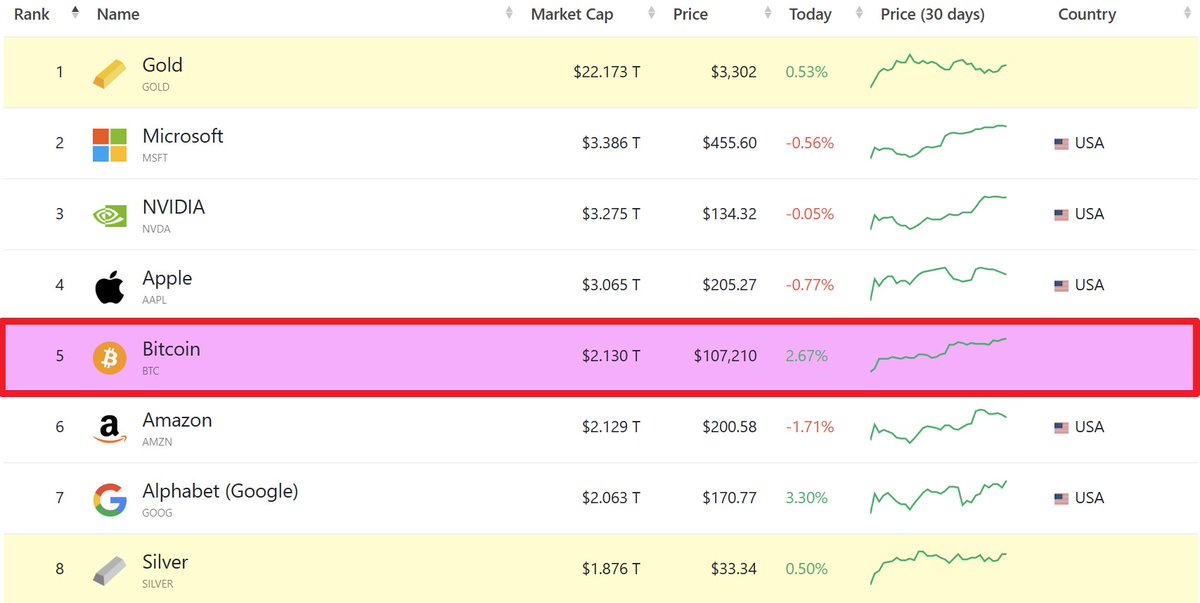Open the Amazon company link
The image size is (1200, 603).
[x=177, y=420]
